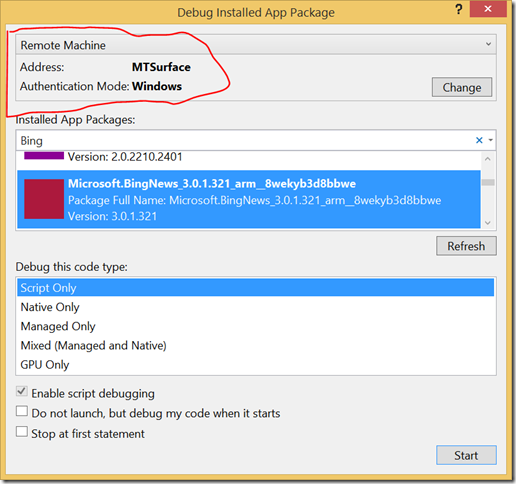Toggle Enable script debugging checkbox
This screenshot has width=516, height=484.
[x=22, y=391]
